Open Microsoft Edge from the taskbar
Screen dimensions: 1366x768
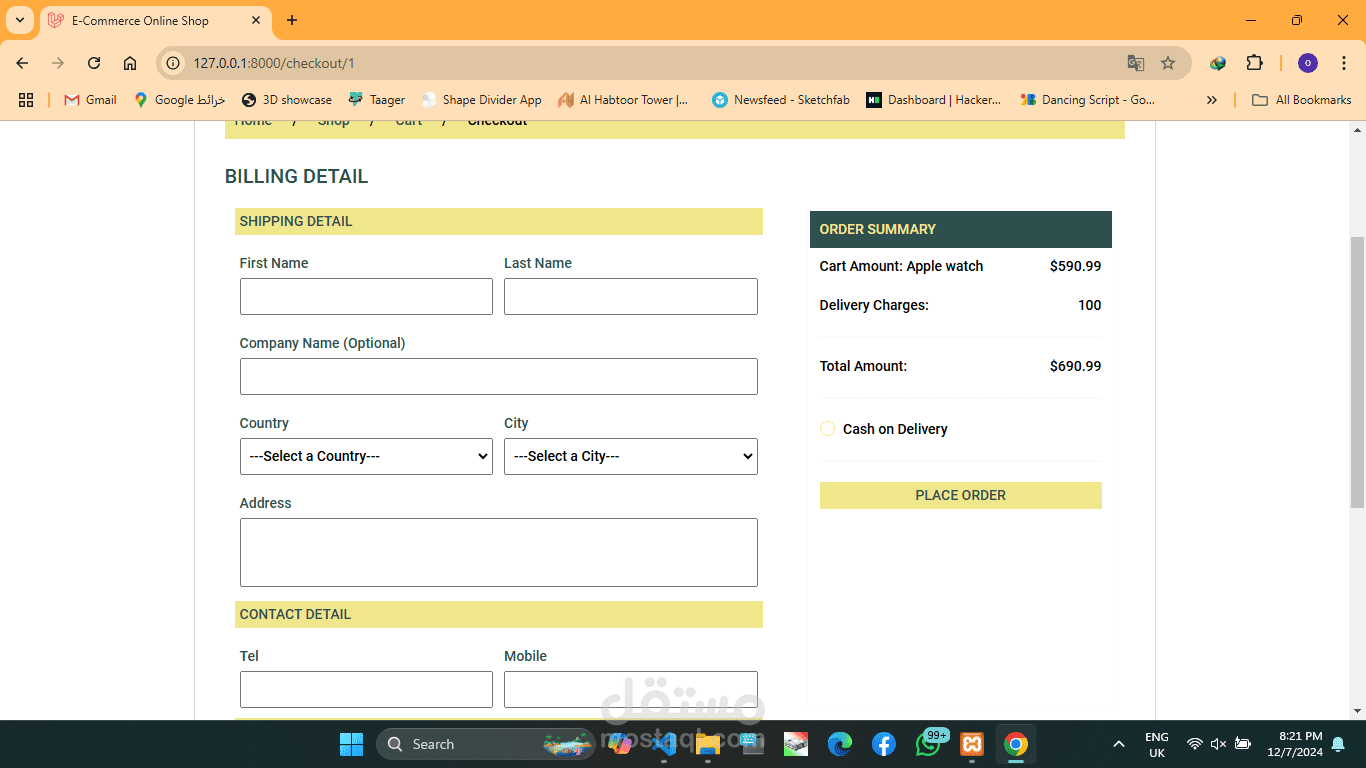(x=840, y=744)
